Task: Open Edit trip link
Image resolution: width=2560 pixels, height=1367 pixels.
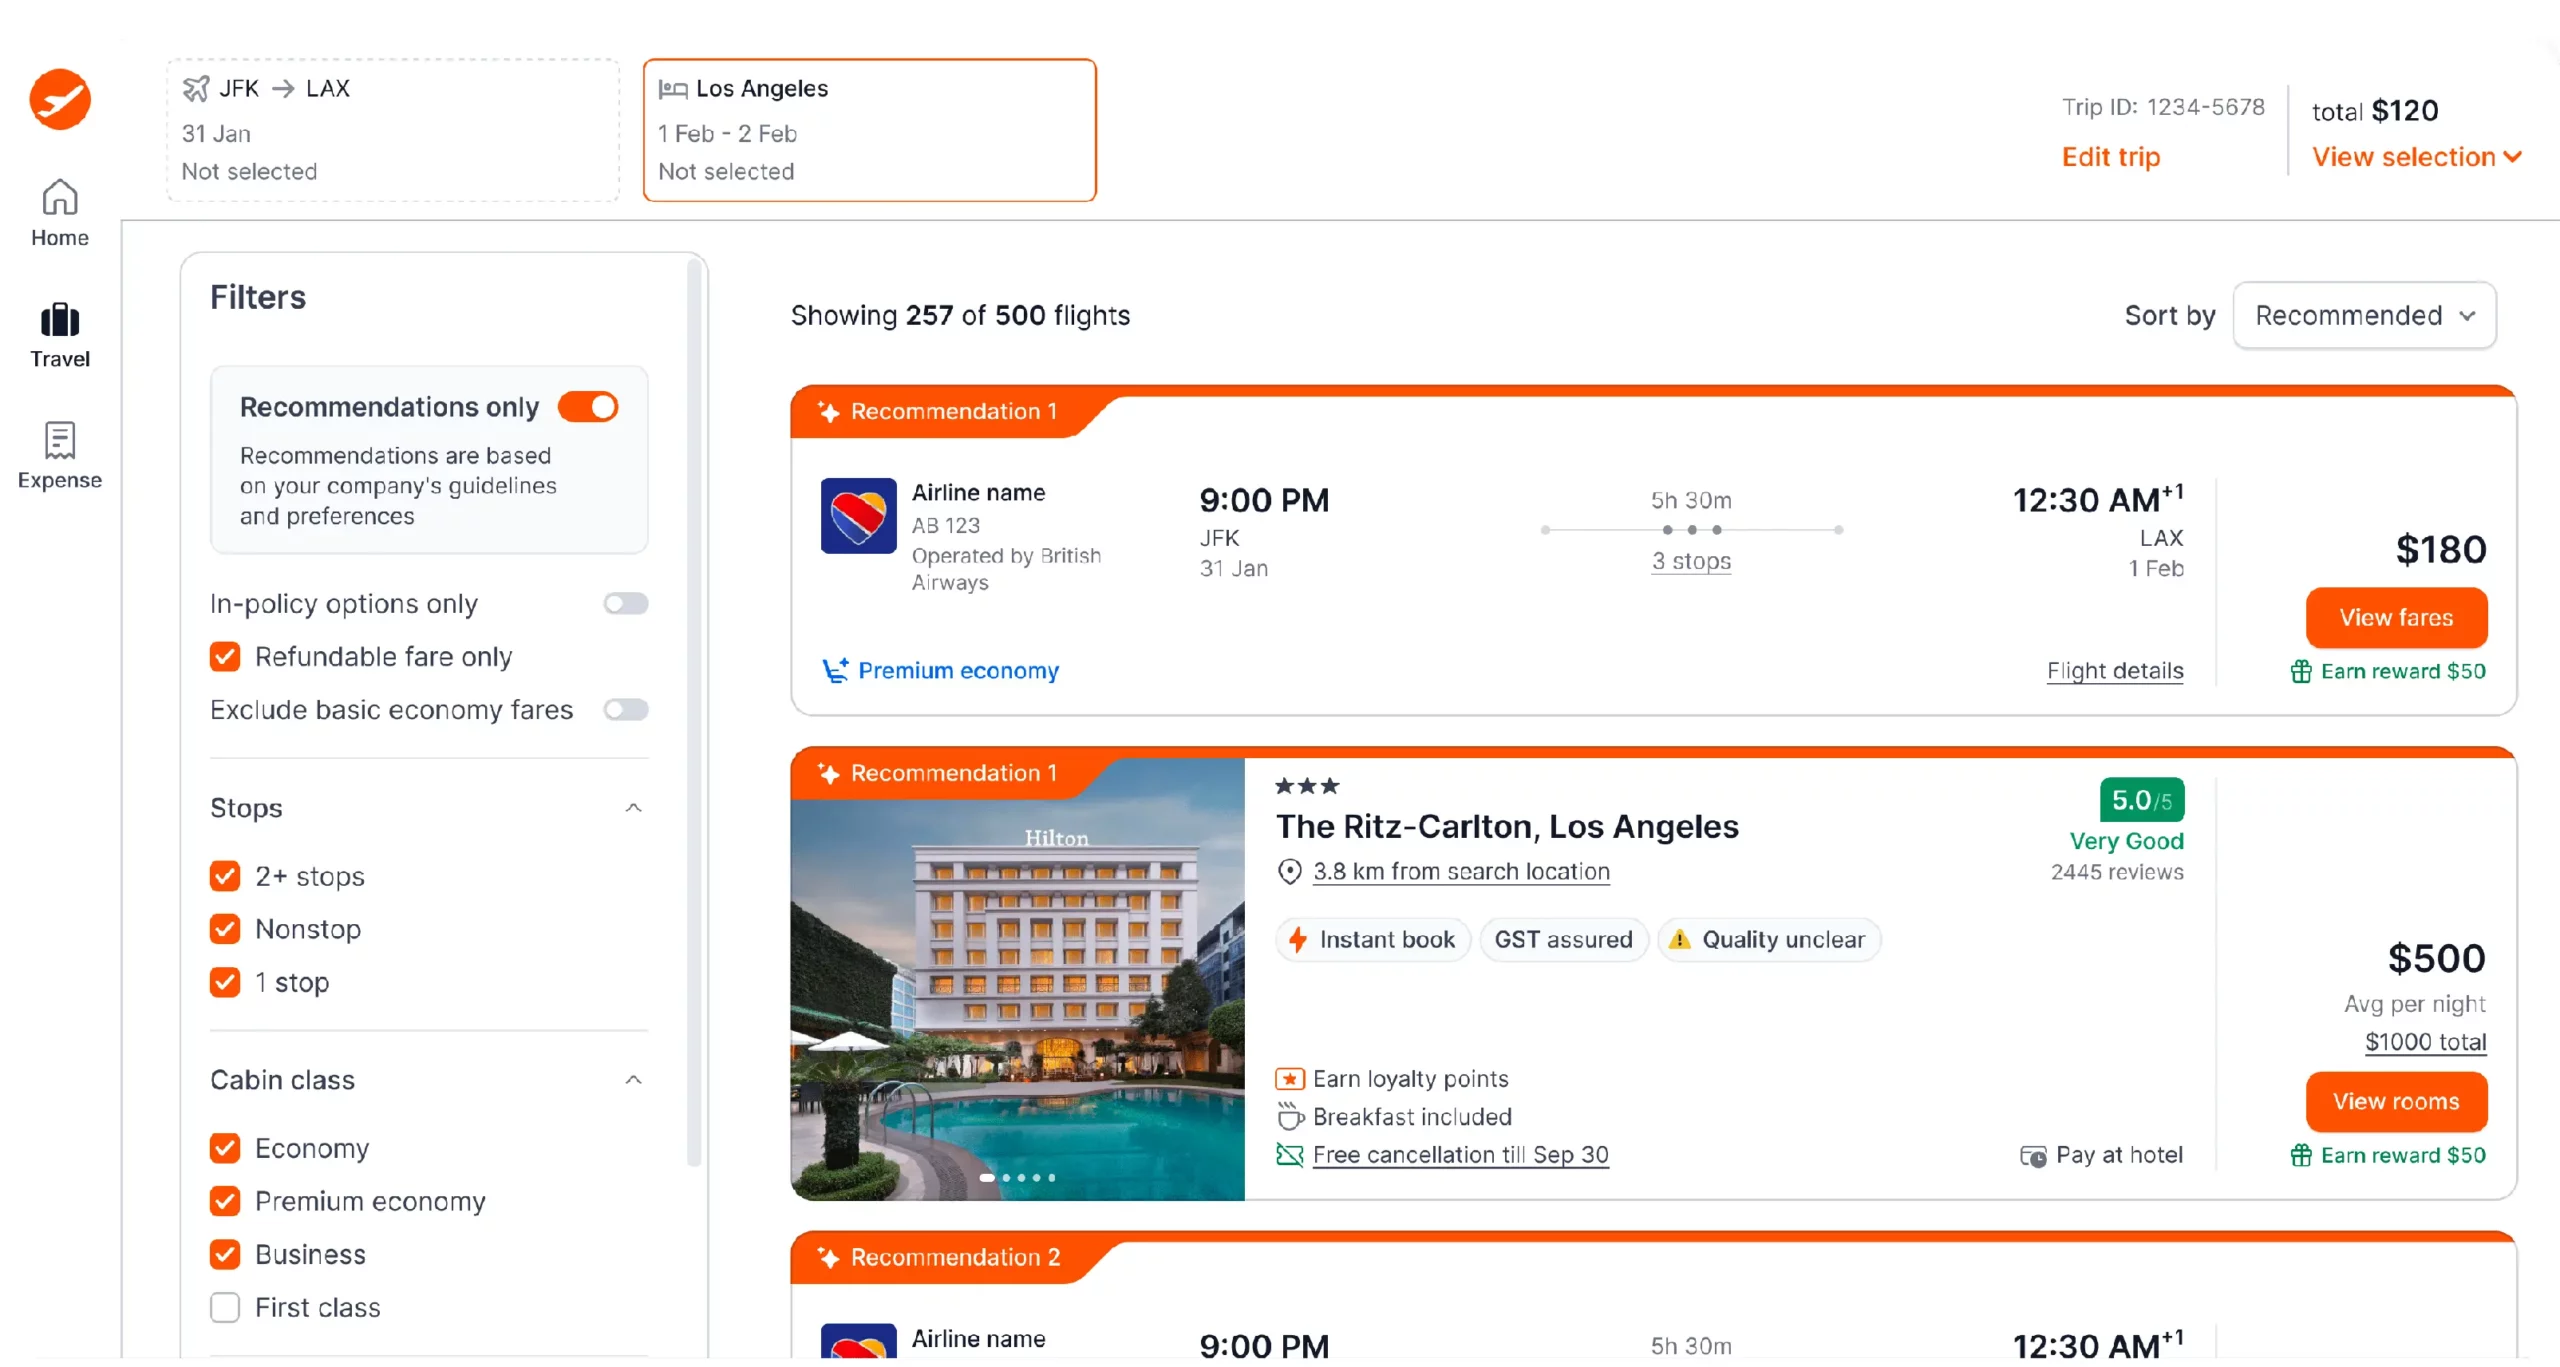Action: point(2111,157)
